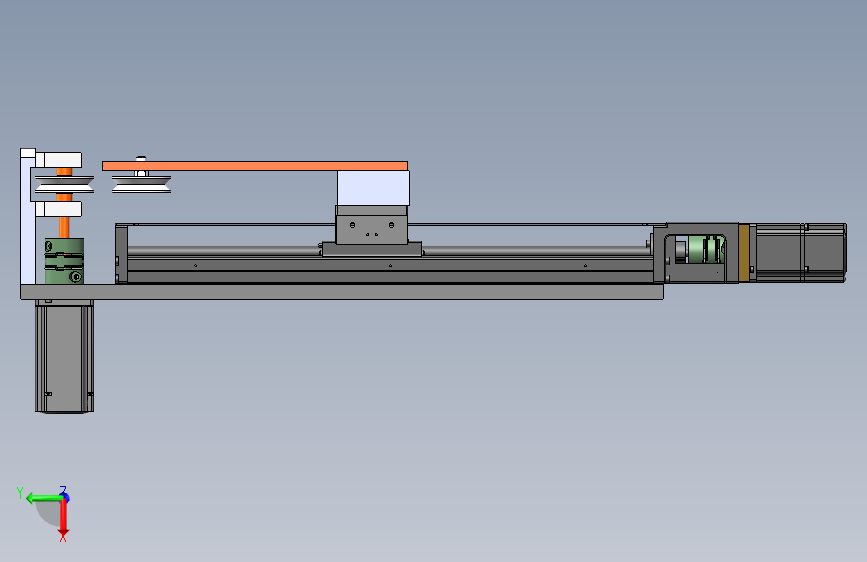
Task: Select the long gray base plate
Action: [x=342, y=292]
